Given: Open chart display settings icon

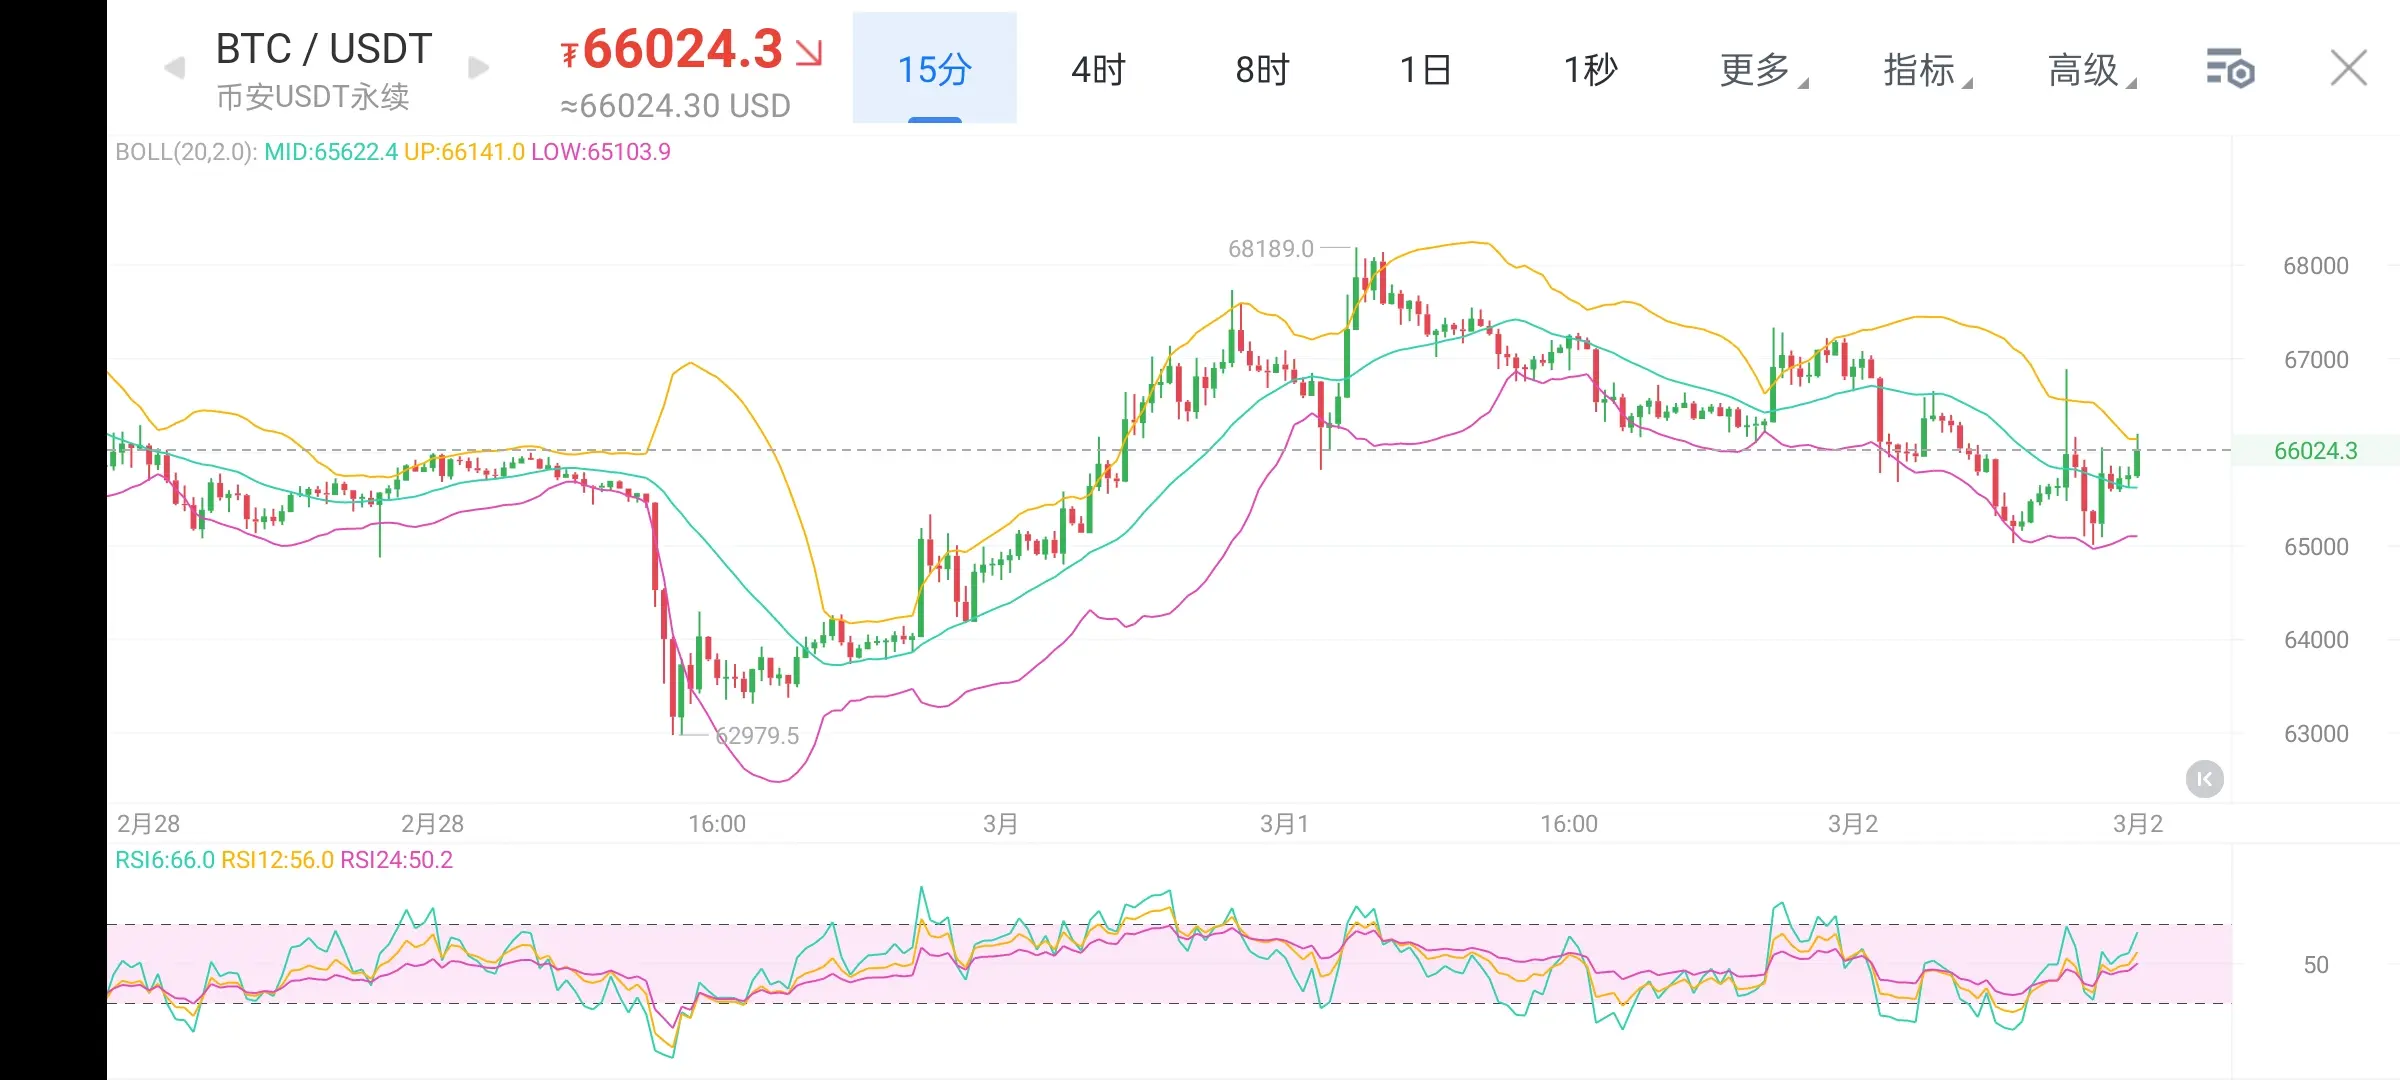Looking at the screenshot, I should coord(2229,69).
